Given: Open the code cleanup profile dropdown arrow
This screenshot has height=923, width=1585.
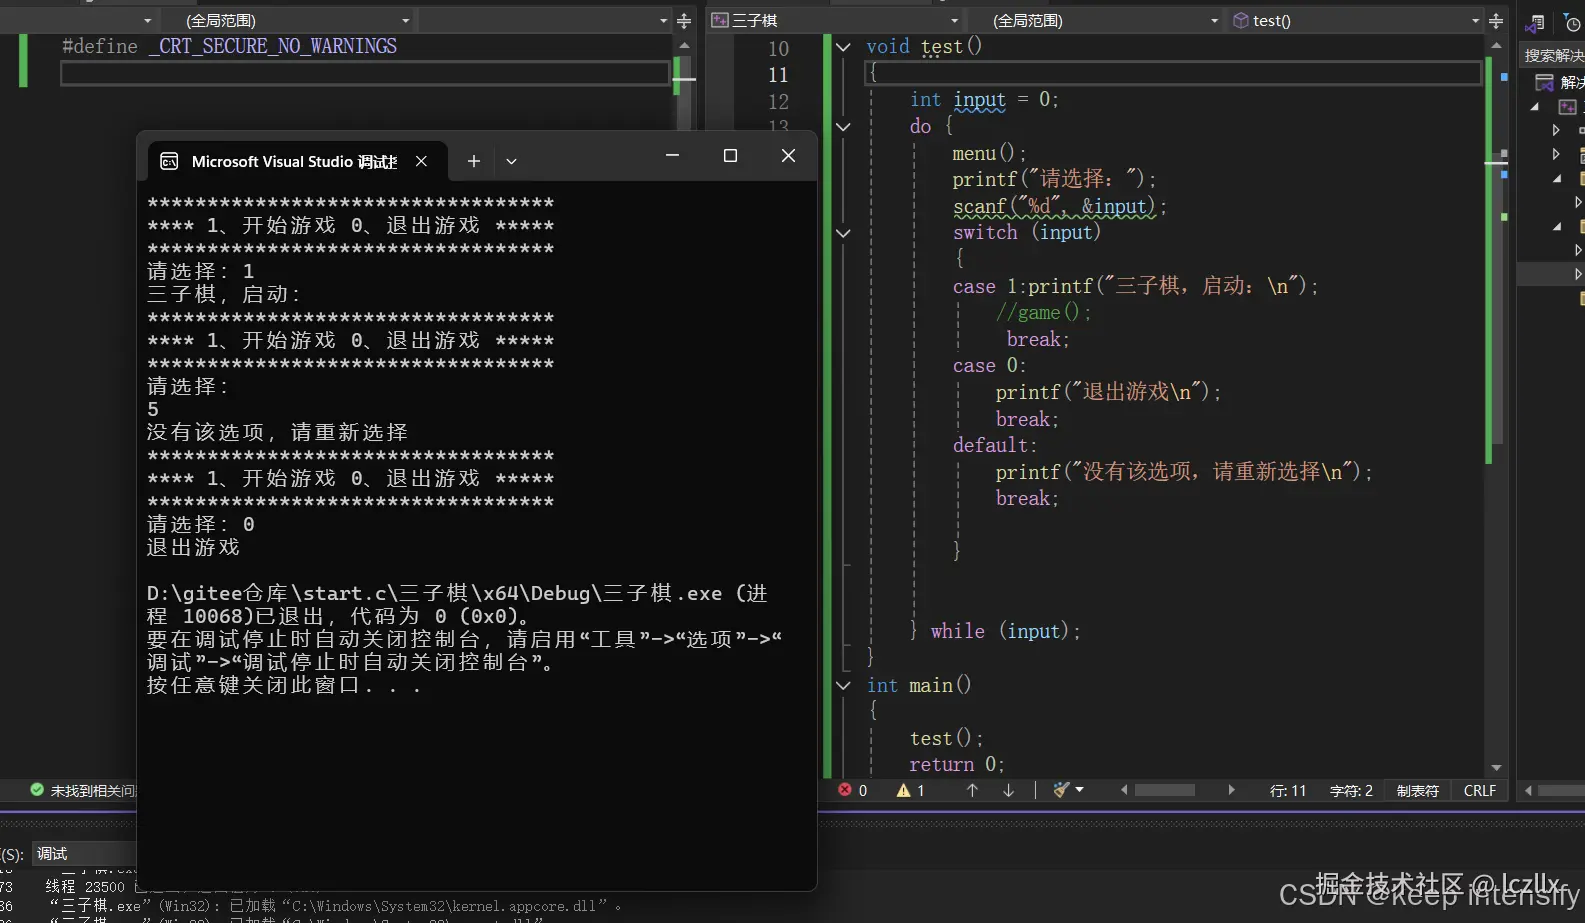Looking at the screenshot, I should point(1080,790).
